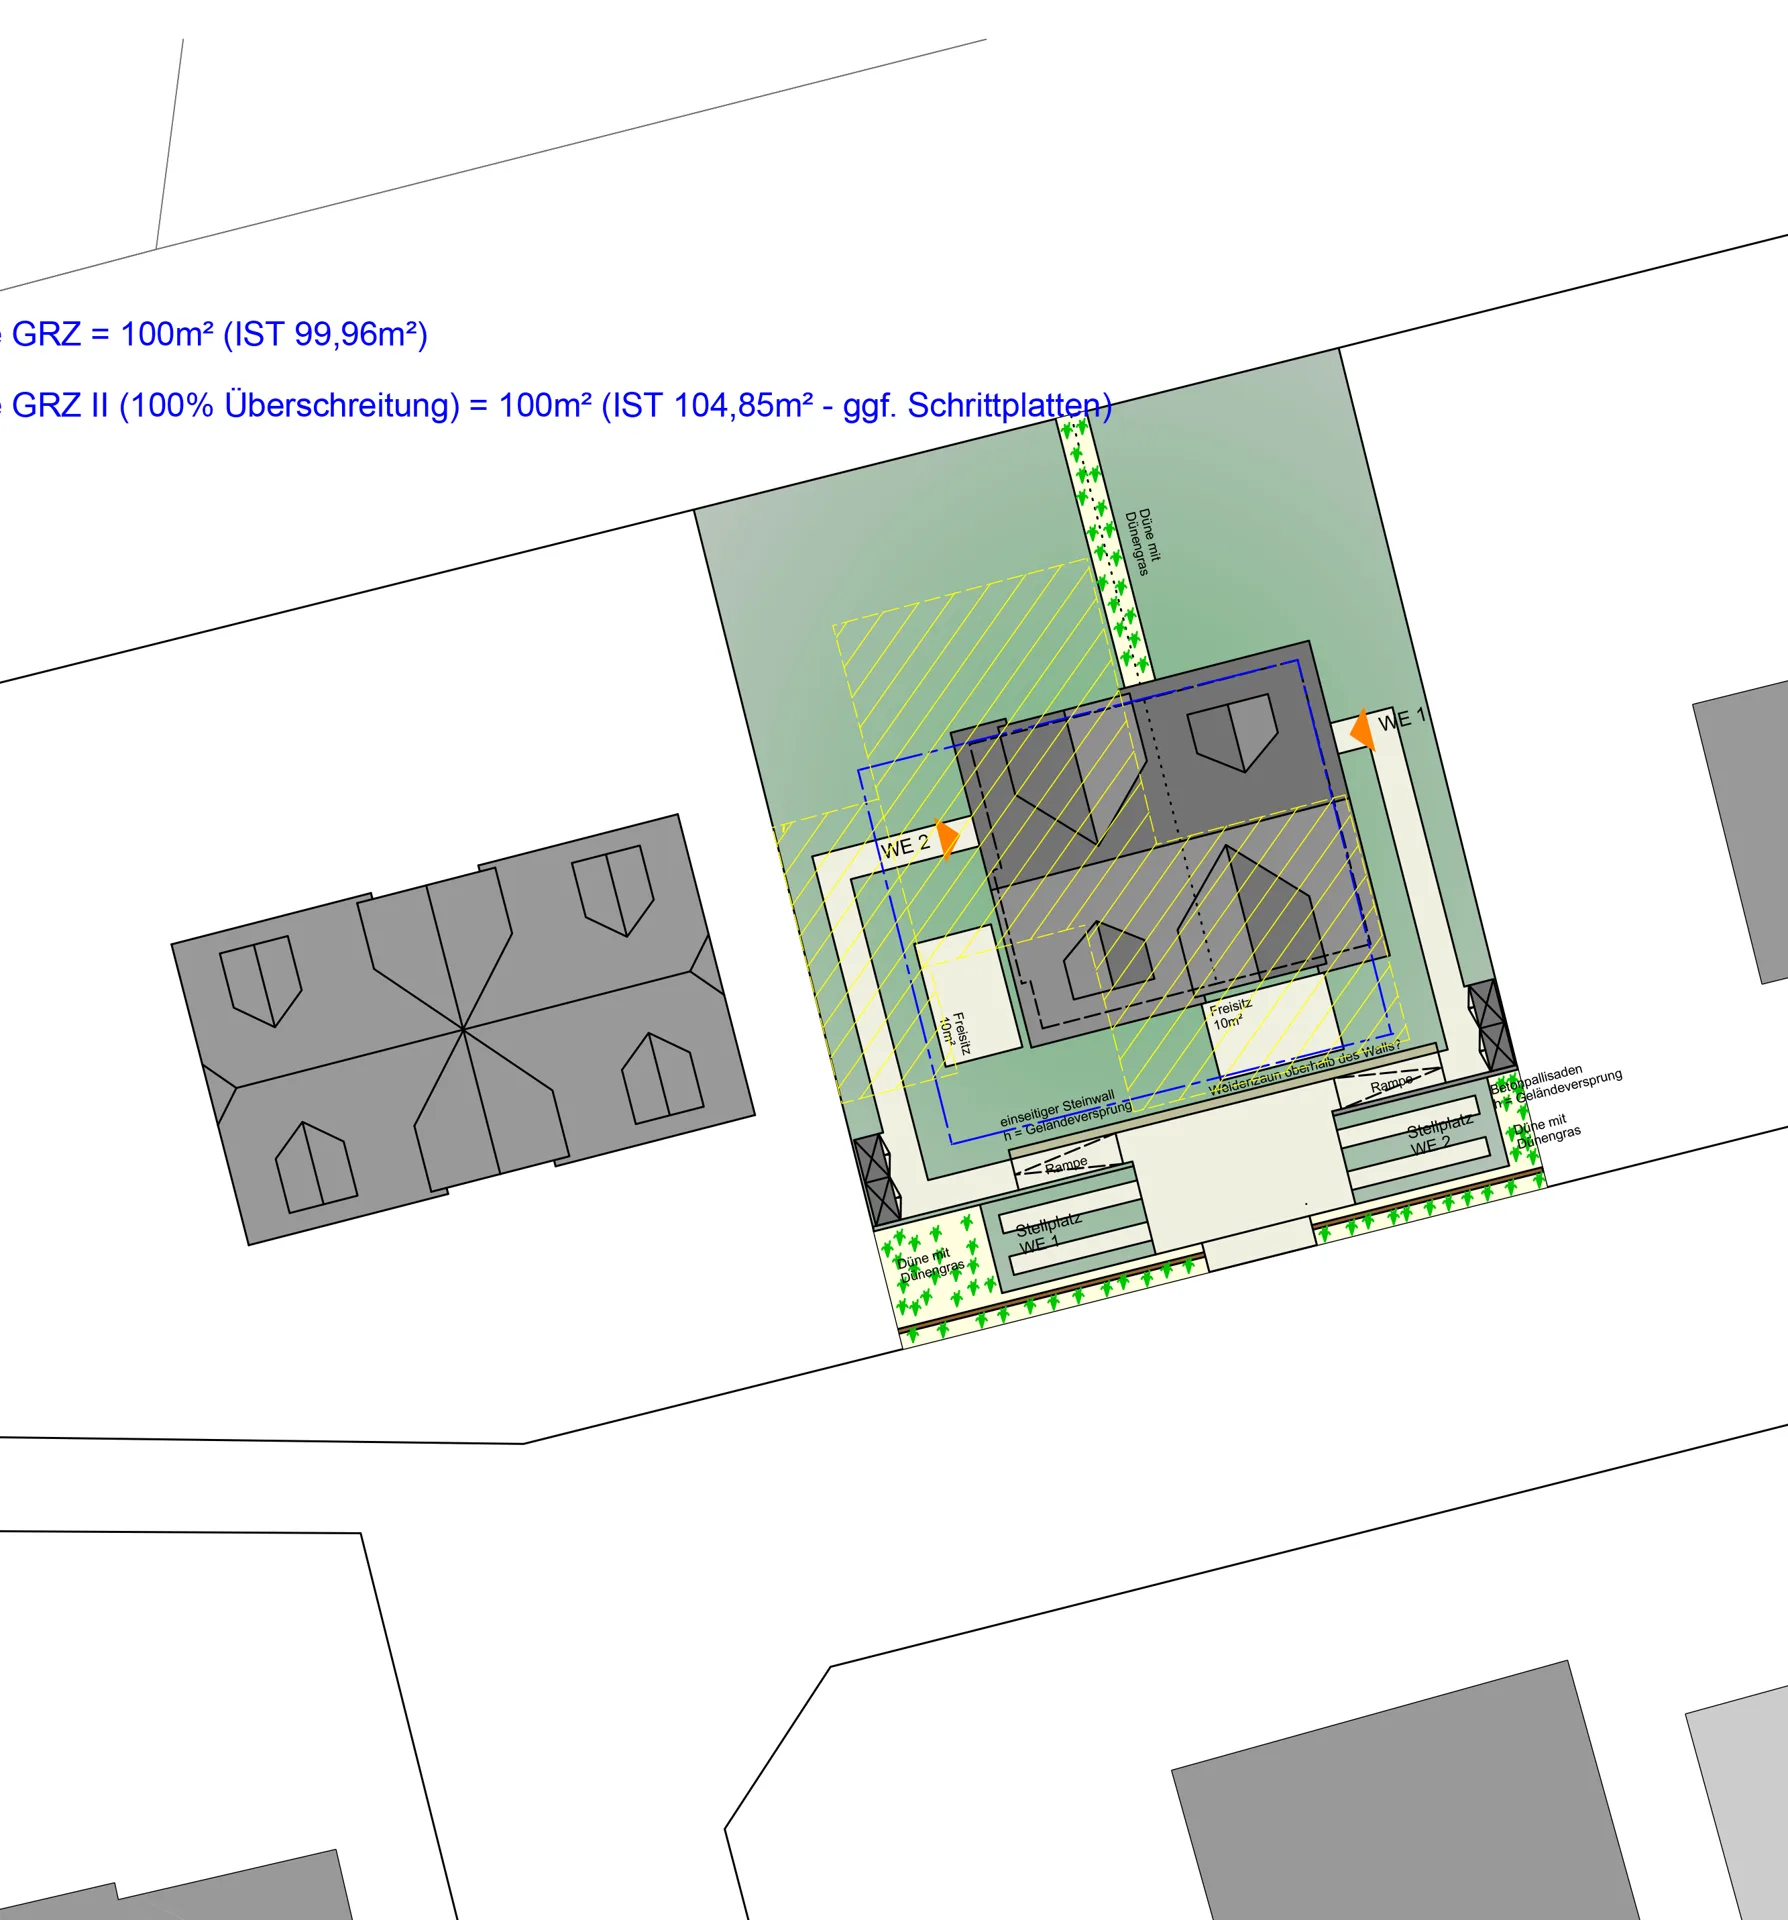1788x1920 pixels.
Task: Select the large grey neighbouring building on the left
Action: click(463, 1030)
